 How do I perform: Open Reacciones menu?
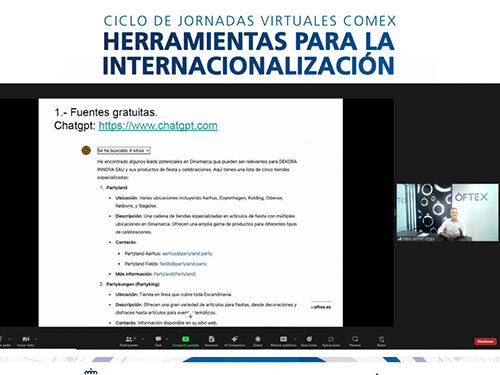[x=309, y=341]
